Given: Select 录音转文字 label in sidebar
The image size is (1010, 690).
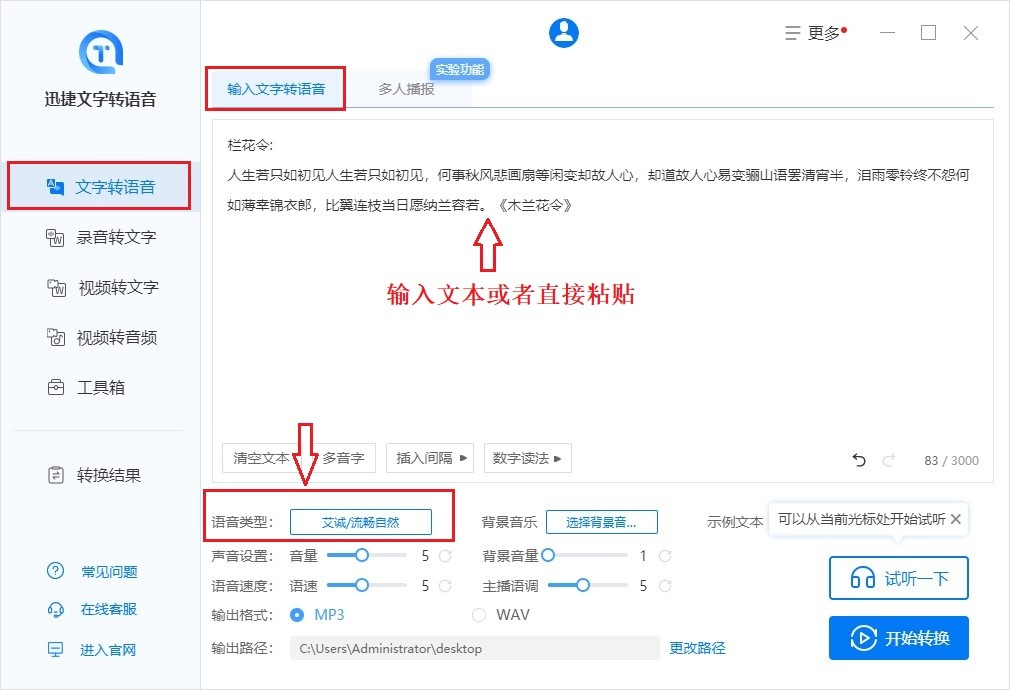Looking at the screenshot, I should coord(116,238).
